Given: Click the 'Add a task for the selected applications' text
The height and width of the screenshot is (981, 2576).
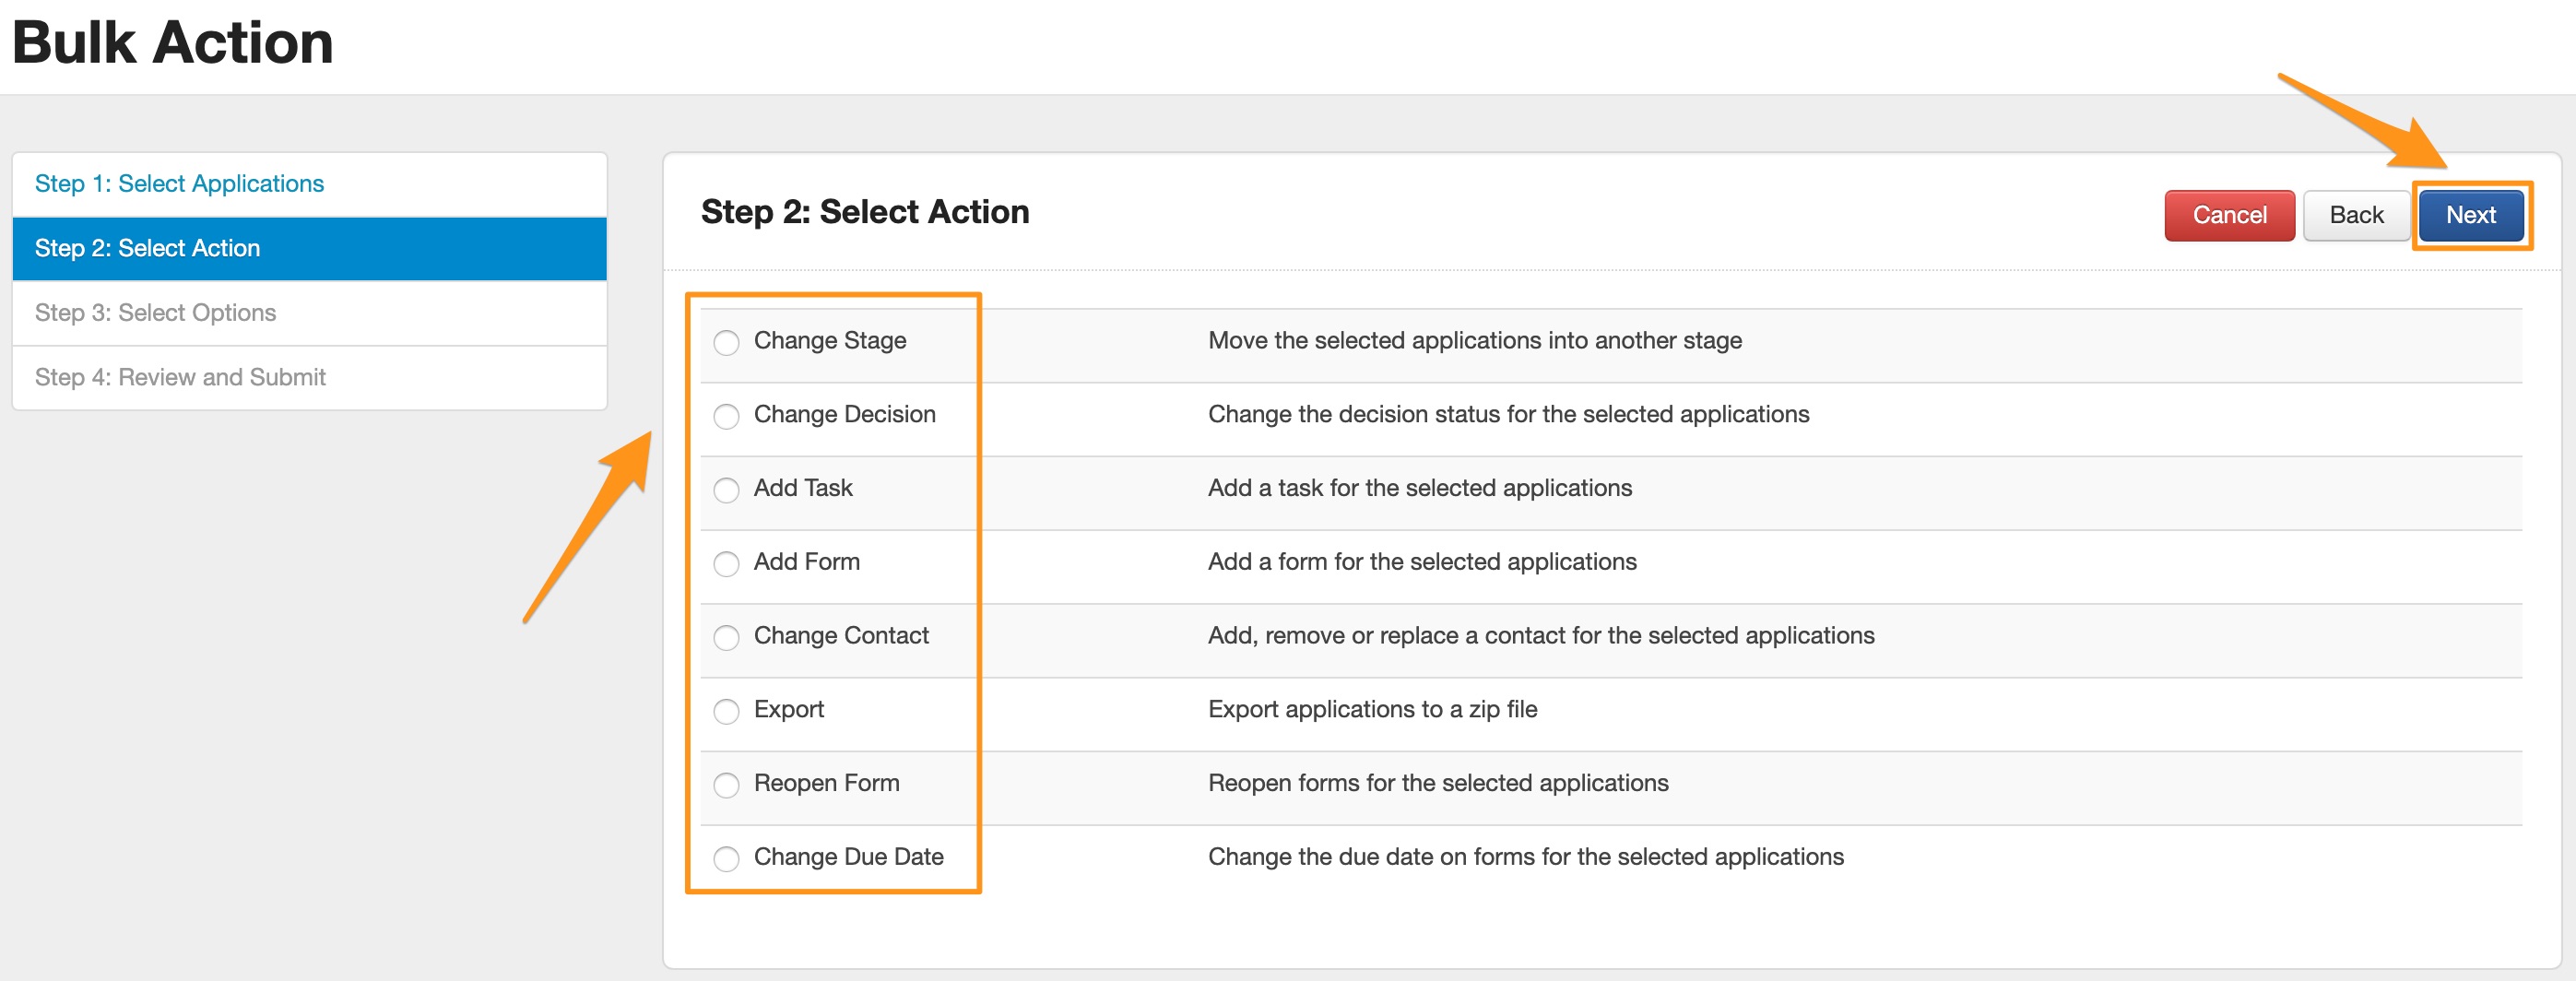Looking at the screenshot, I should (x=1419, y=488).
